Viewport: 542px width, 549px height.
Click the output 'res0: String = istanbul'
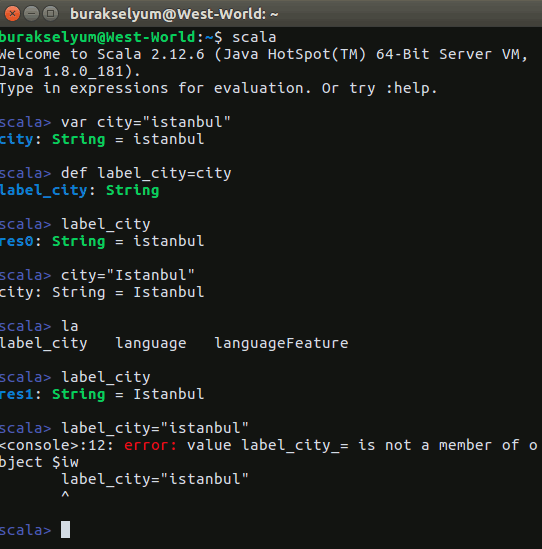click(102, 241)
